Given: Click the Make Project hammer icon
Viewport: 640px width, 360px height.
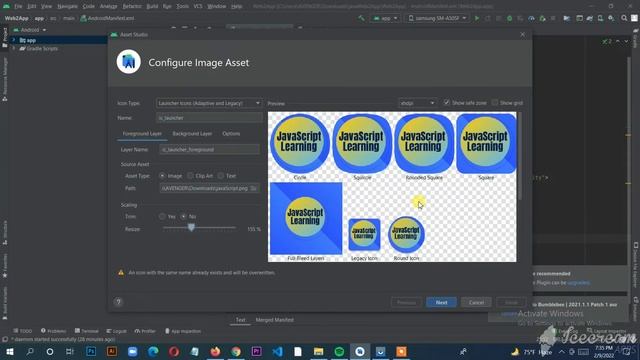Looking at the screenshot, I should (x=361, y=18).
